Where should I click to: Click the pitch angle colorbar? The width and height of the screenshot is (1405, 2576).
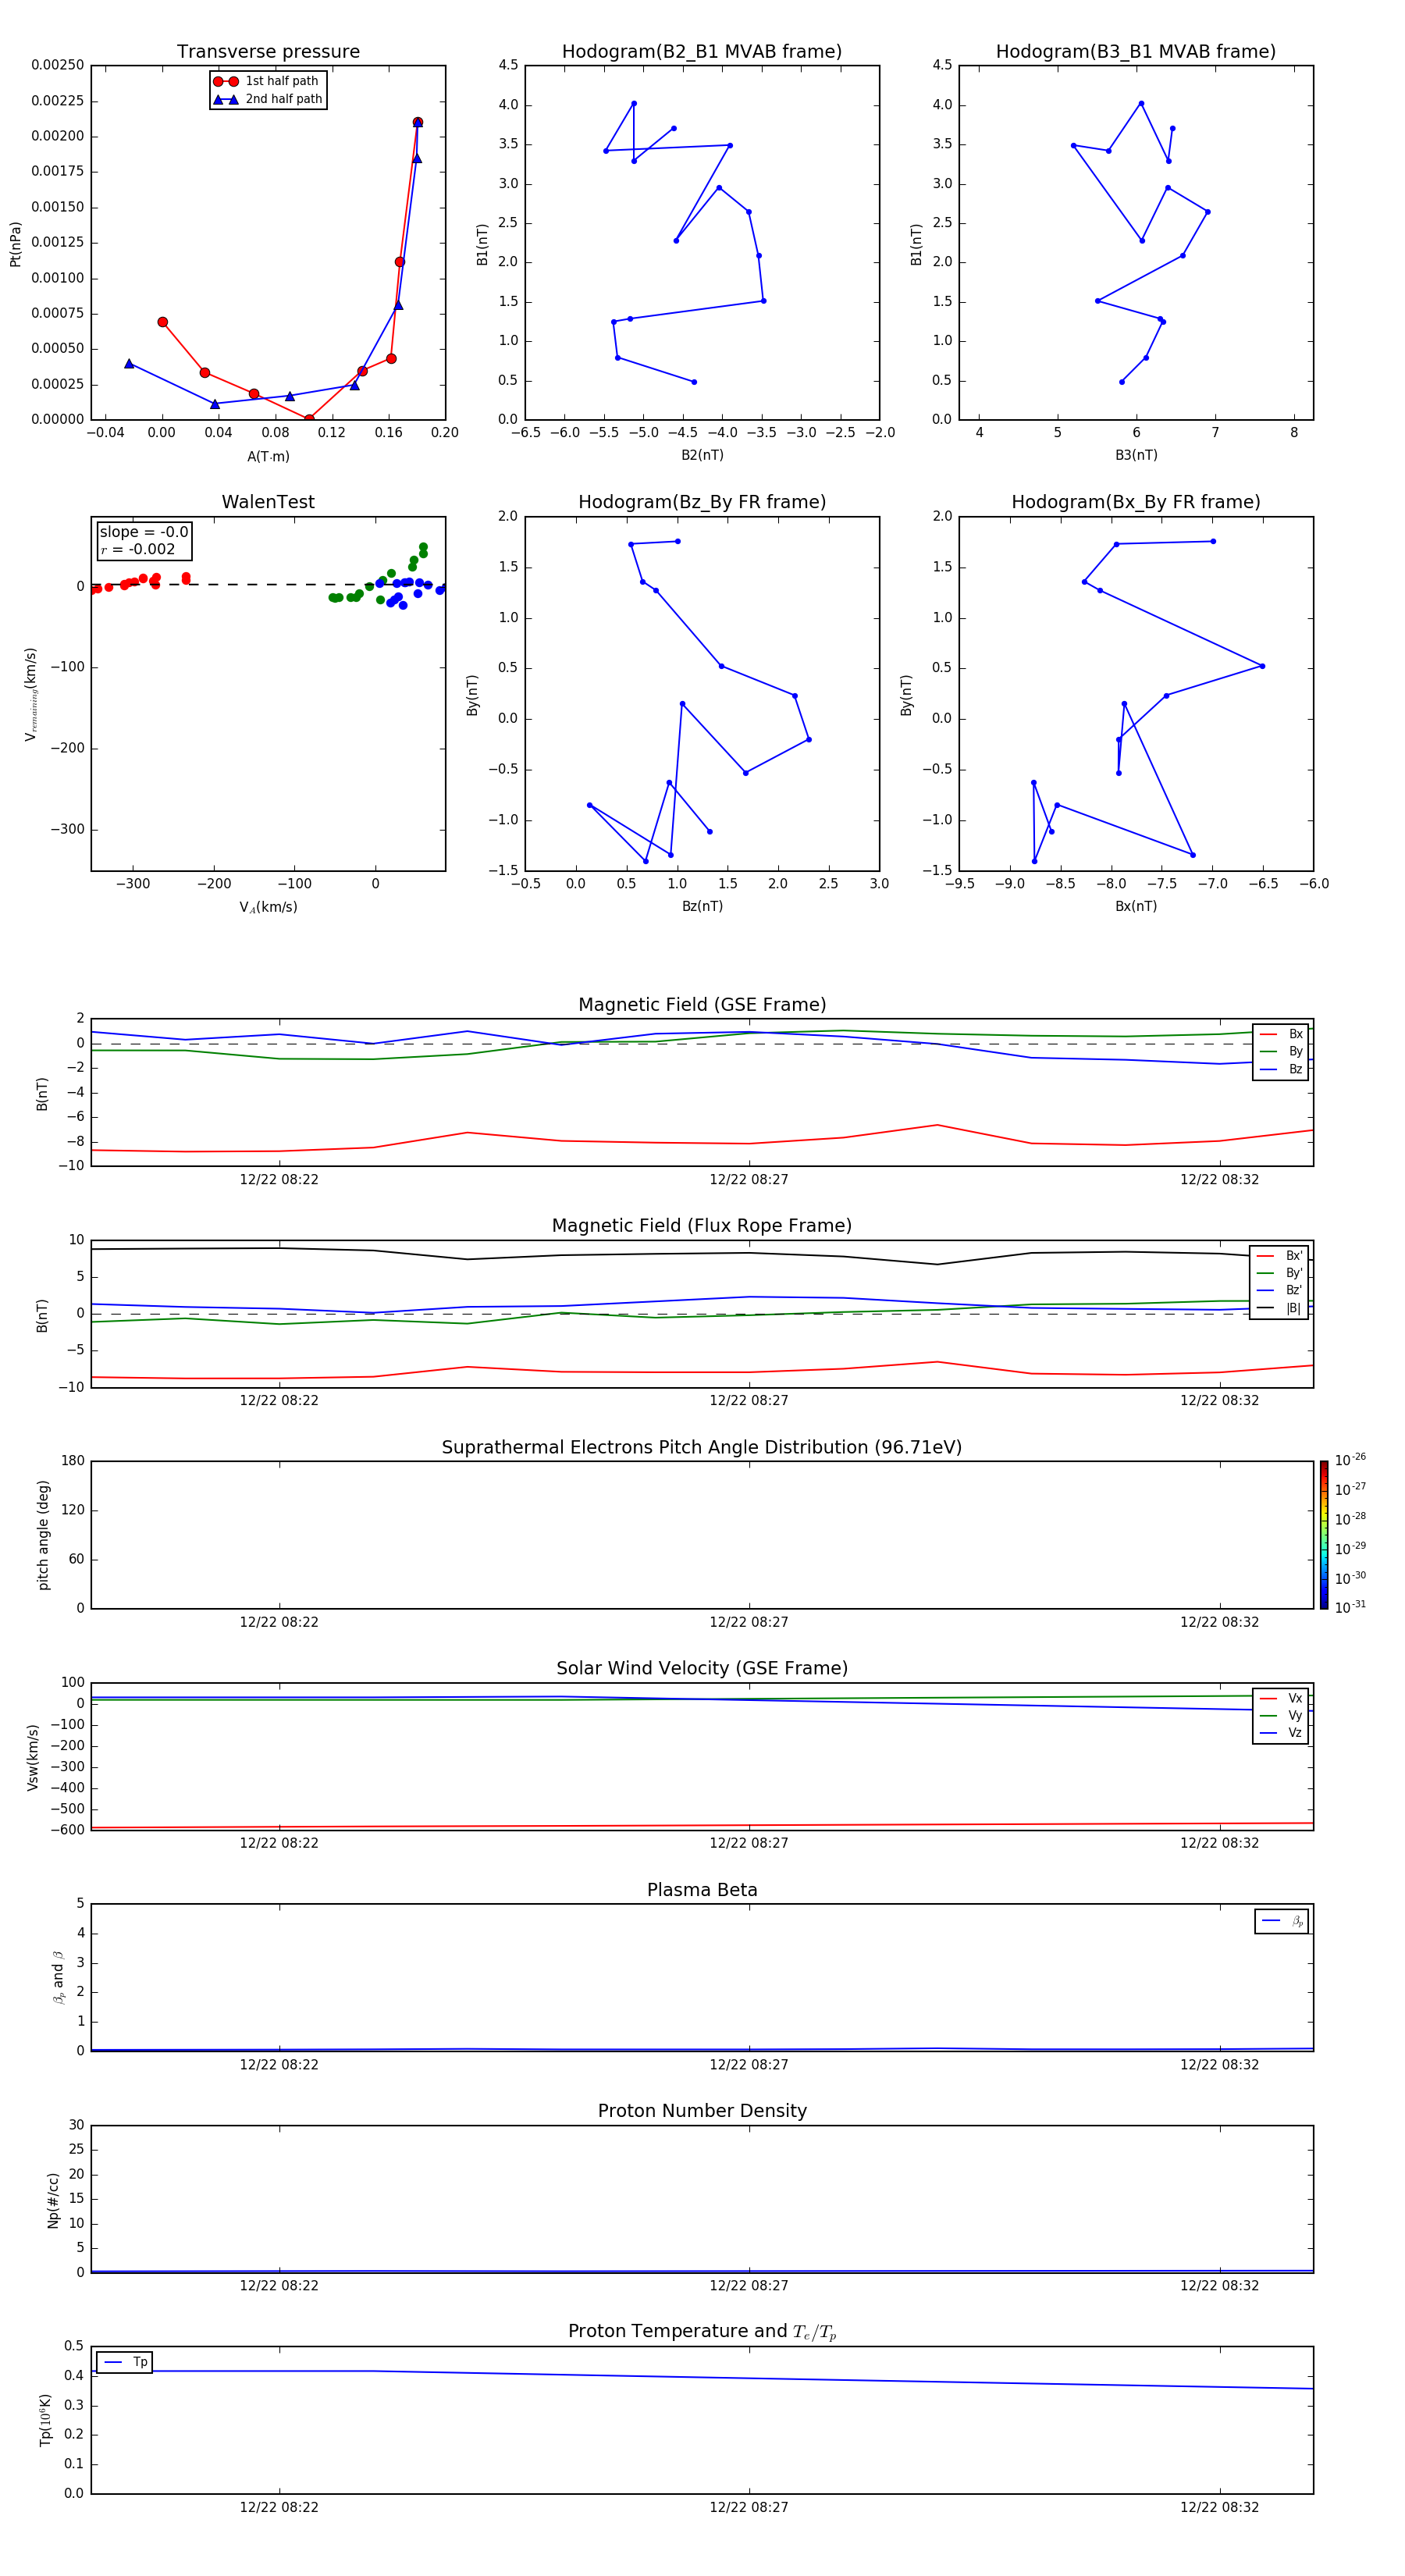pos(1324,1535)
